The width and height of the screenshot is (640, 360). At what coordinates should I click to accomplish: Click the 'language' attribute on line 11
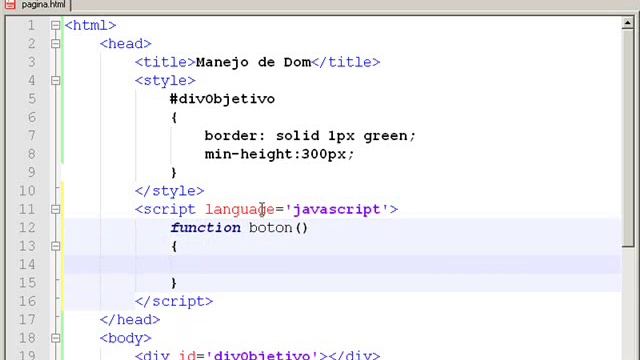[240, 209]
